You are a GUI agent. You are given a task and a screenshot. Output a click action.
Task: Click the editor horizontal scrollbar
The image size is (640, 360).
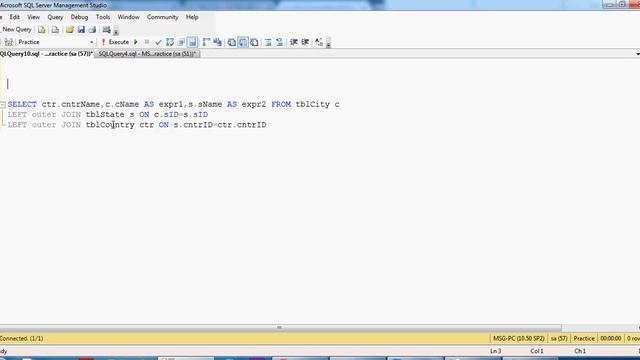click(280, 328)
